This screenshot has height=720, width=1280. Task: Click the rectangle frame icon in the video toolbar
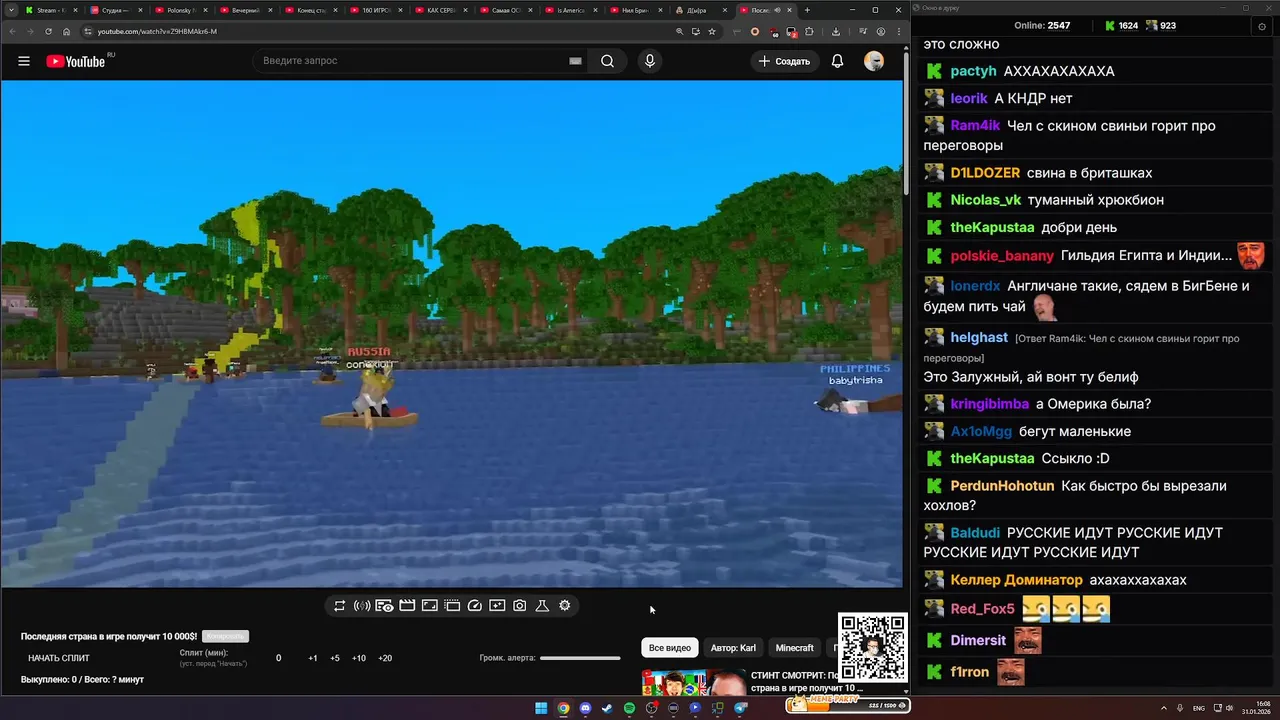(429, 606)
